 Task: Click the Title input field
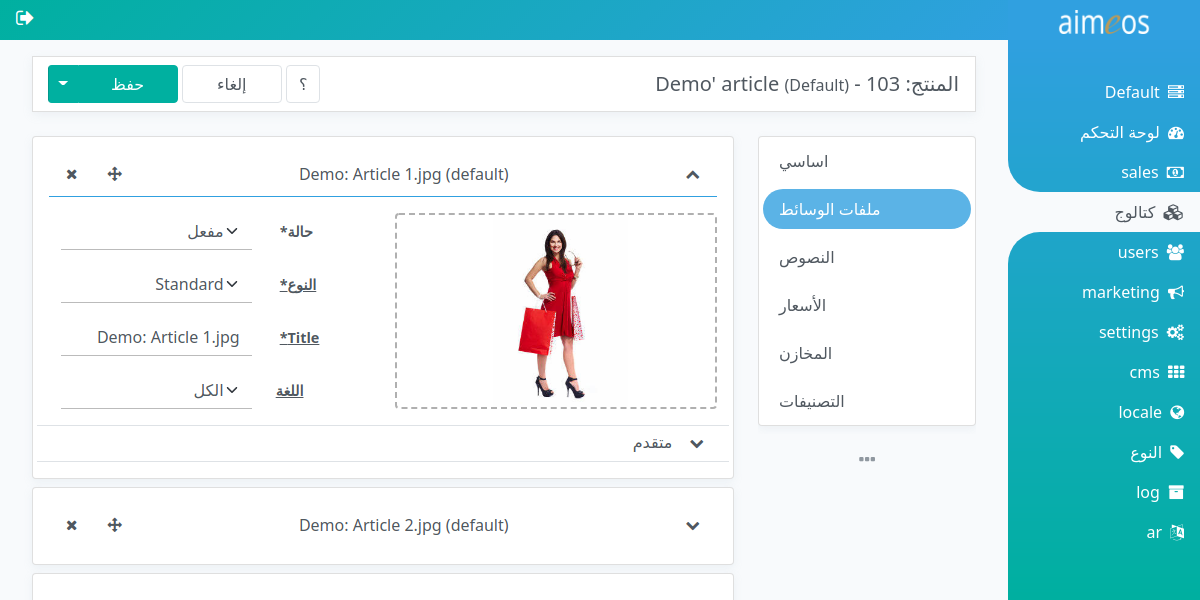pyautogui.click(x=156, y=337)
